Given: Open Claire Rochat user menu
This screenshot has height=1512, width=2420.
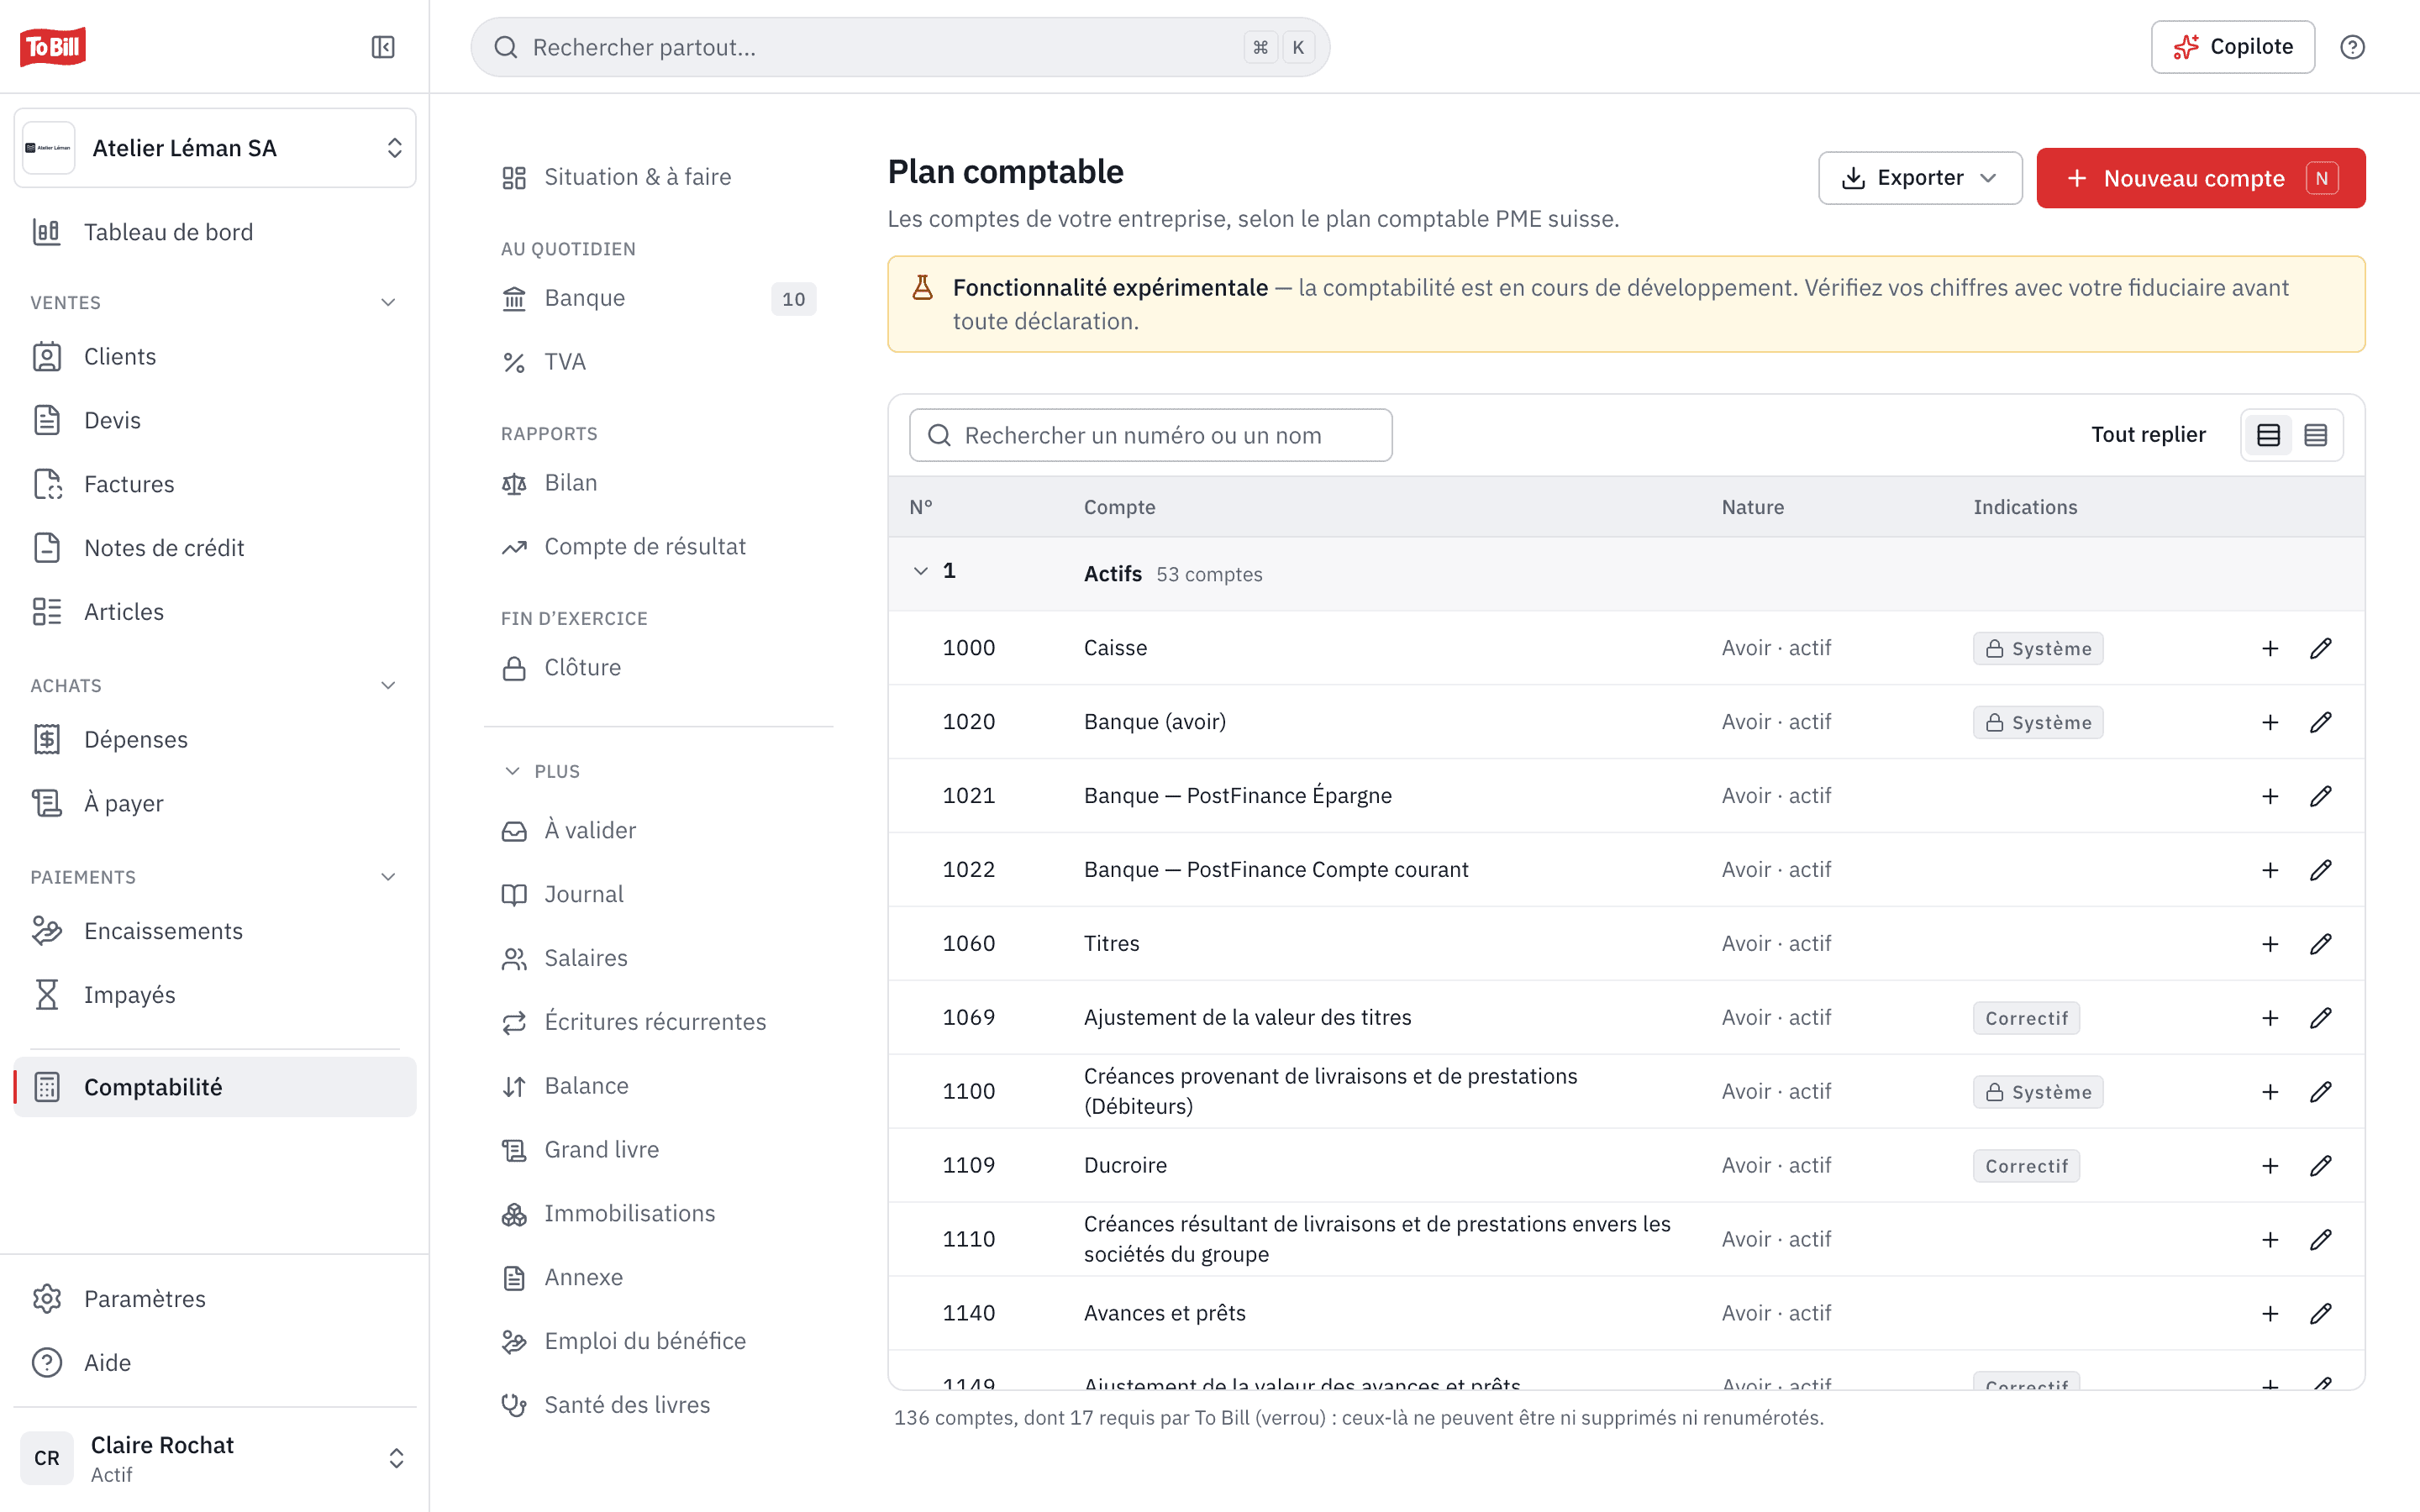Looking at the screenshot, I should (x=215, y=1458).
